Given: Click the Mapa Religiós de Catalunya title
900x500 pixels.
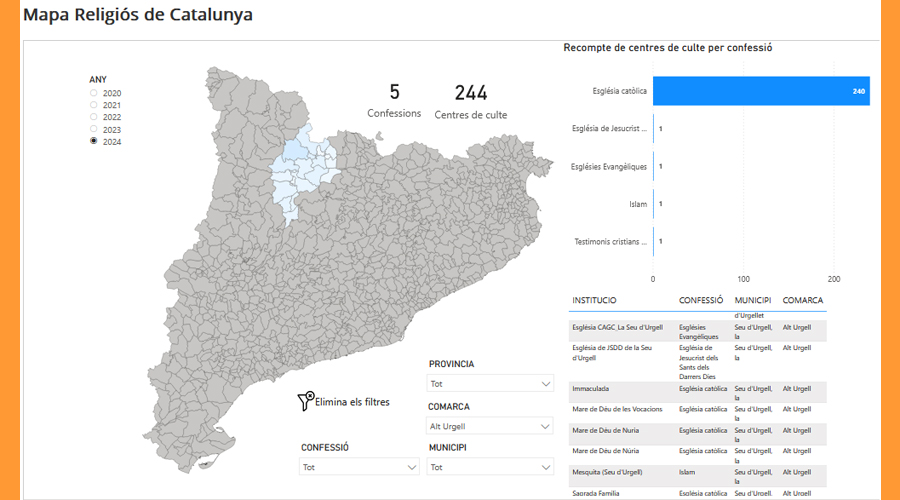Looking at the screenshot, I should (x=138, y=14).
